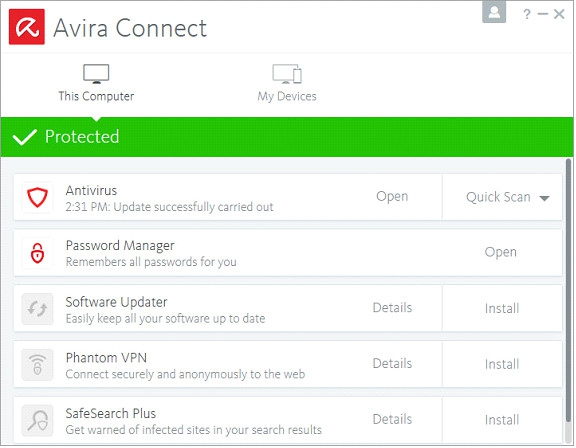576x448 pixels.
Task: Open help via the question mark icon
Action: [x=527, y=14]
